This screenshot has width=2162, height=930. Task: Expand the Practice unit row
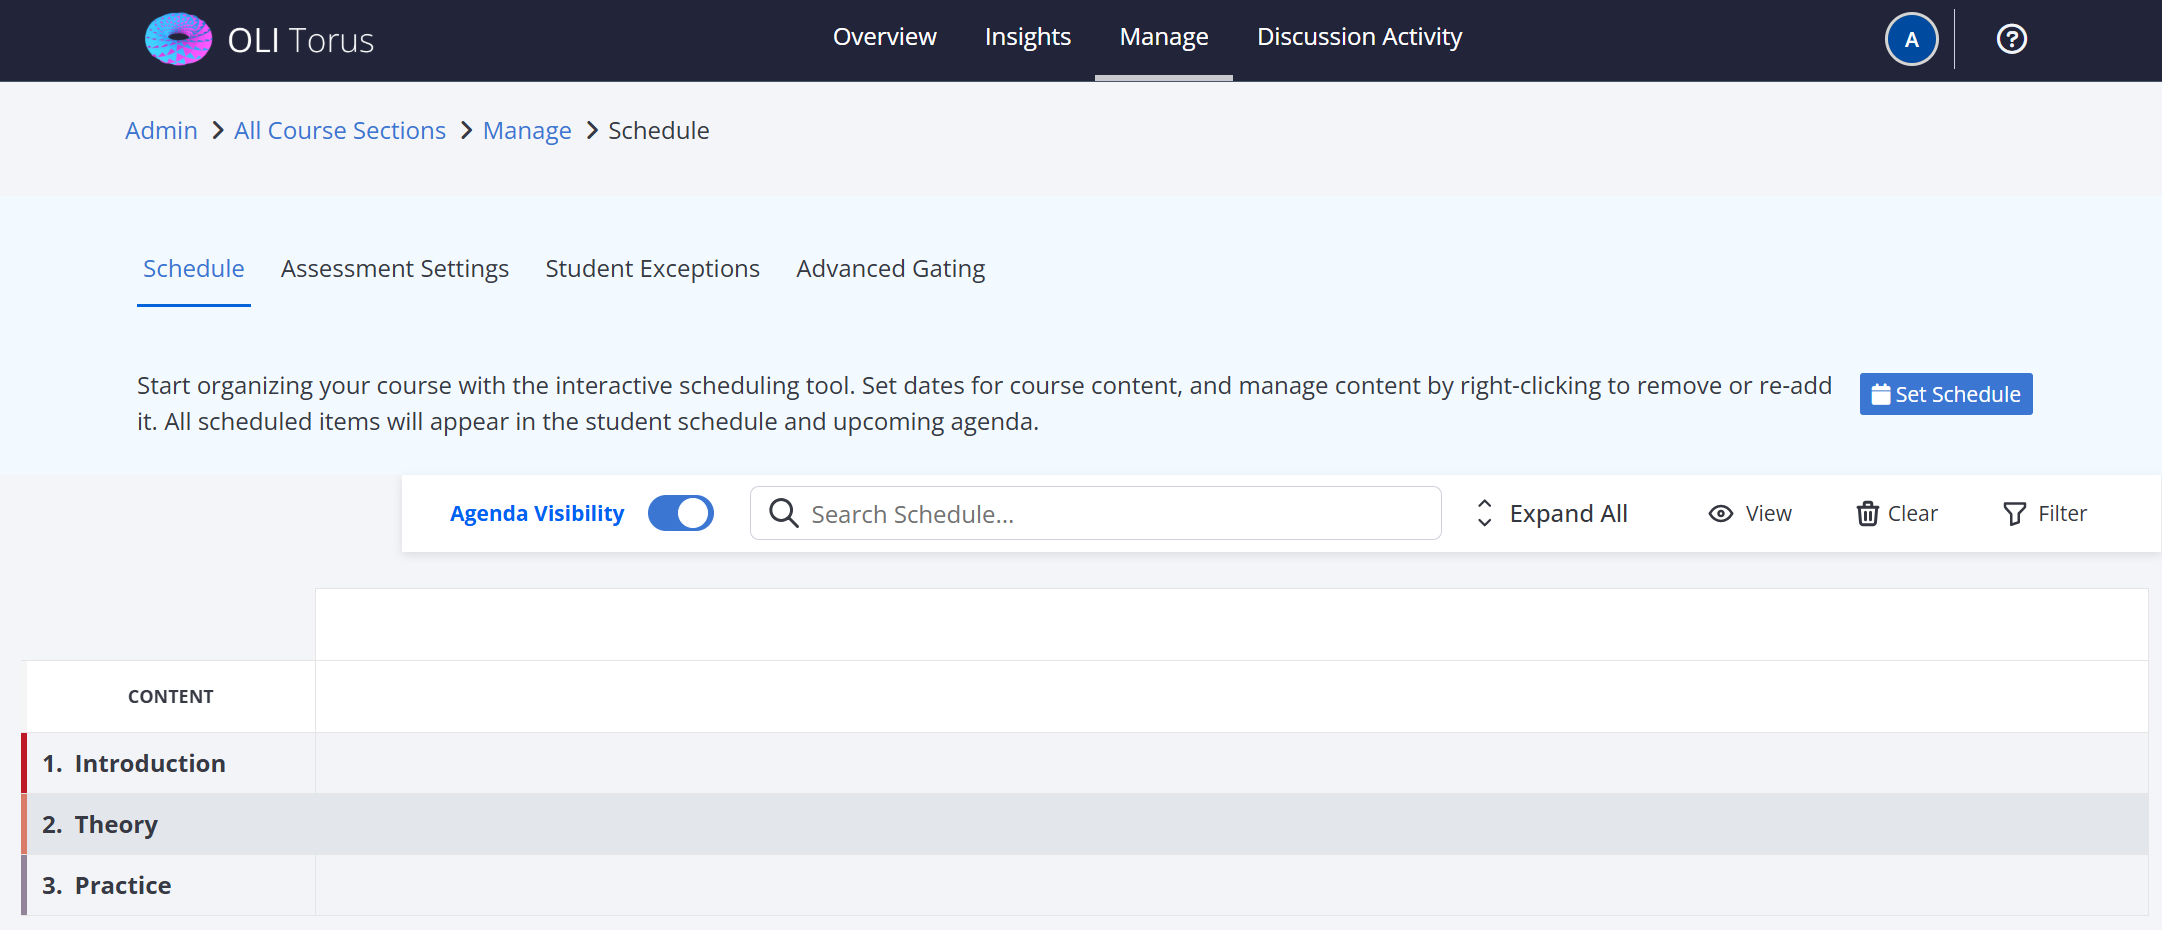point(122,885)
